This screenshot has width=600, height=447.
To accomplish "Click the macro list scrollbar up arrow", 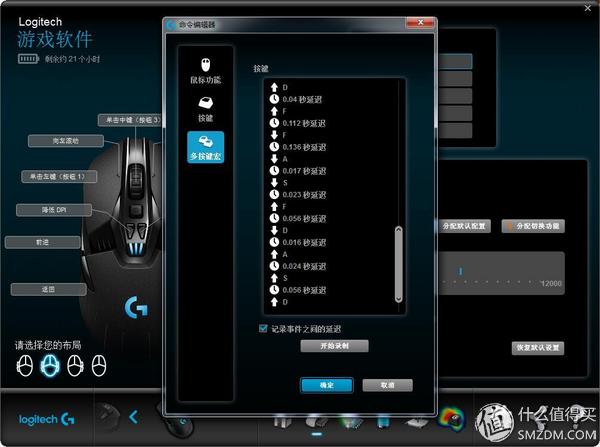I will [398, 230].
